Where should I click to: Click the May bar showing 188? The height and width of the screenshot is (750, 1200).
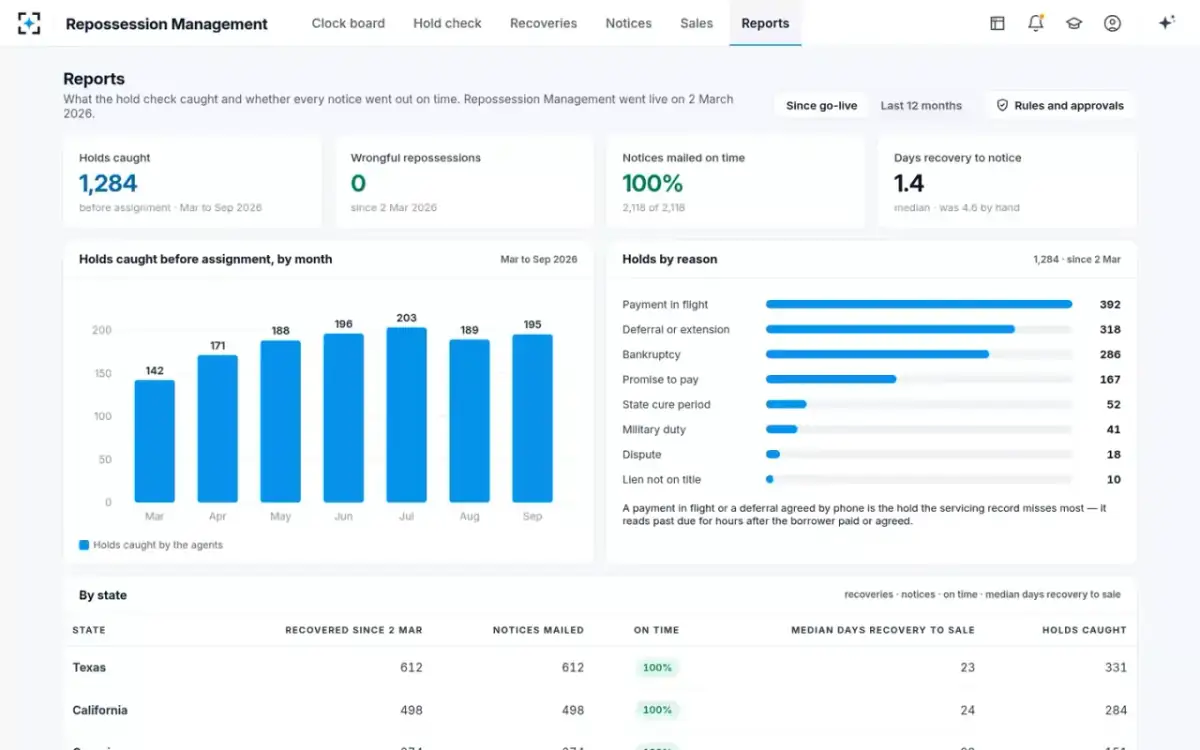[281, 421]
